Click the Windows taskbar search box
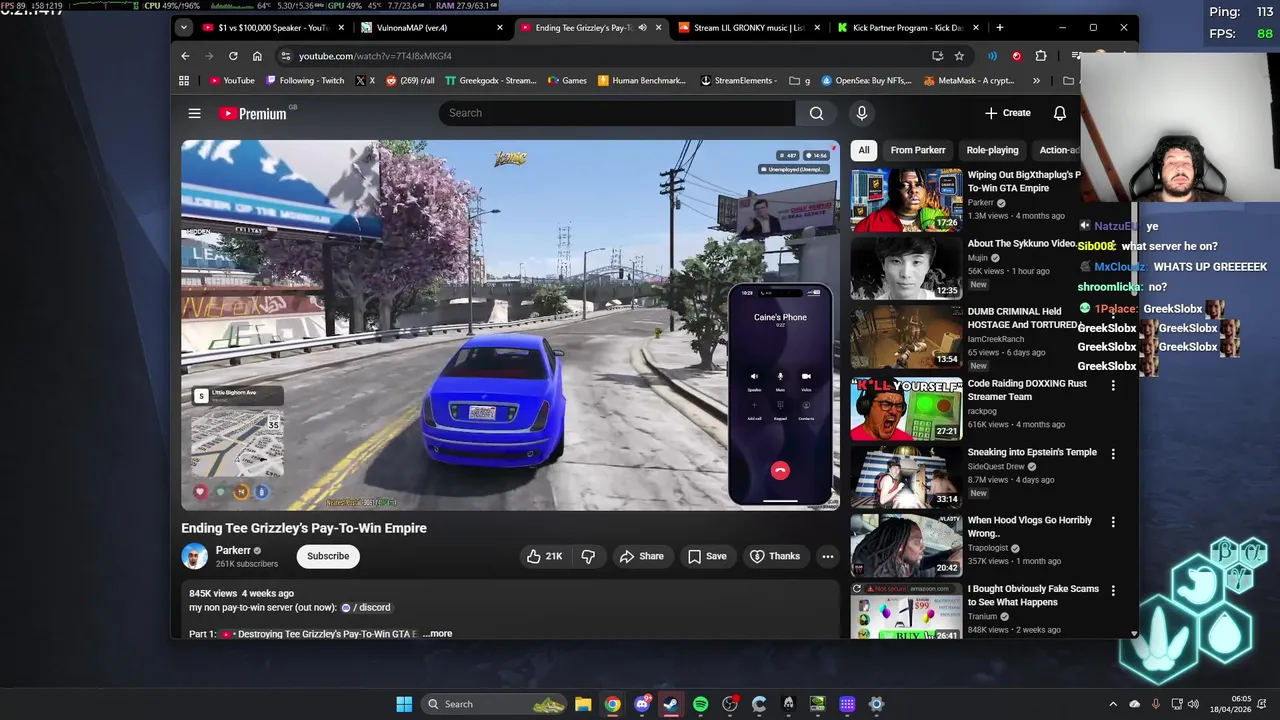 pos(495,704)
